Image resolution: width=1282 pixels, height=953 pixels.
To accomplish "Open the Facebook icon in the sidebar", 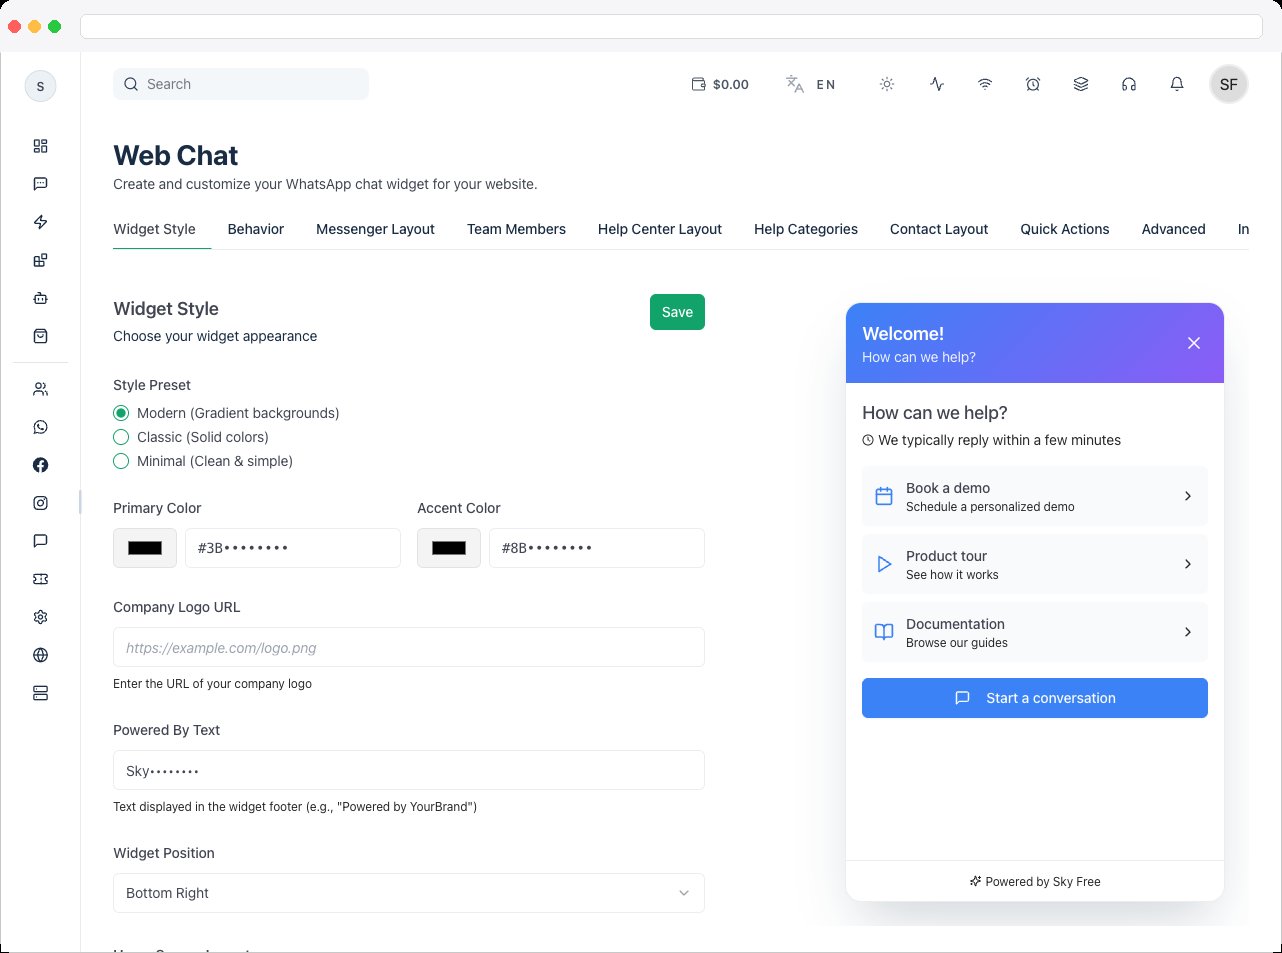I will 40,465.
